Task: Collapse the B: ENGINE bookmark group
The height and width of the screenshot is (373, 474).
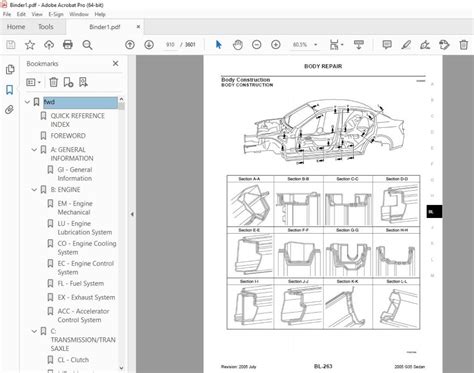Action: tap(34, 190)
